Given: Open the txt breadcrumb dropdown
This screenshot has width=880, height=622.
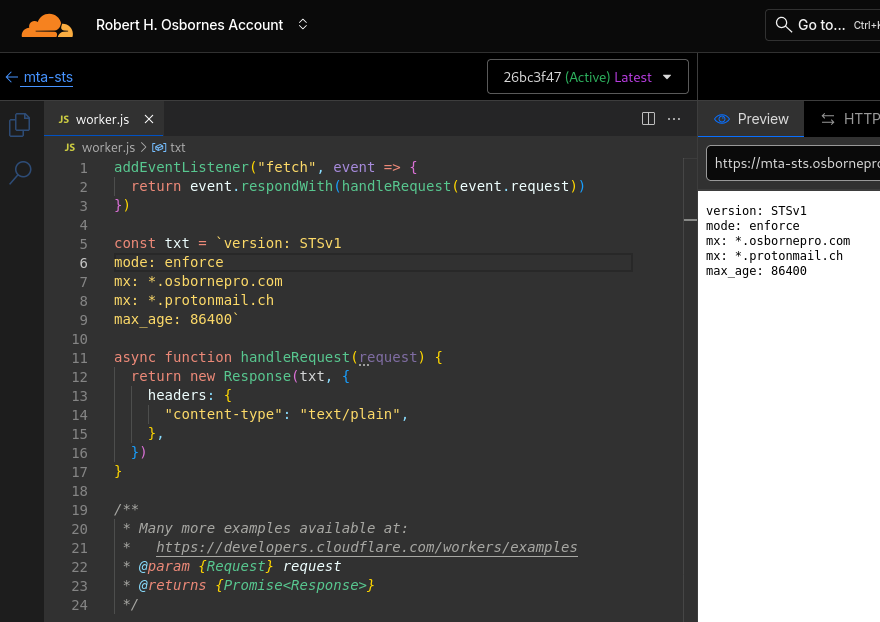Looking at the screenshot, I should click(x=178, y=147).
